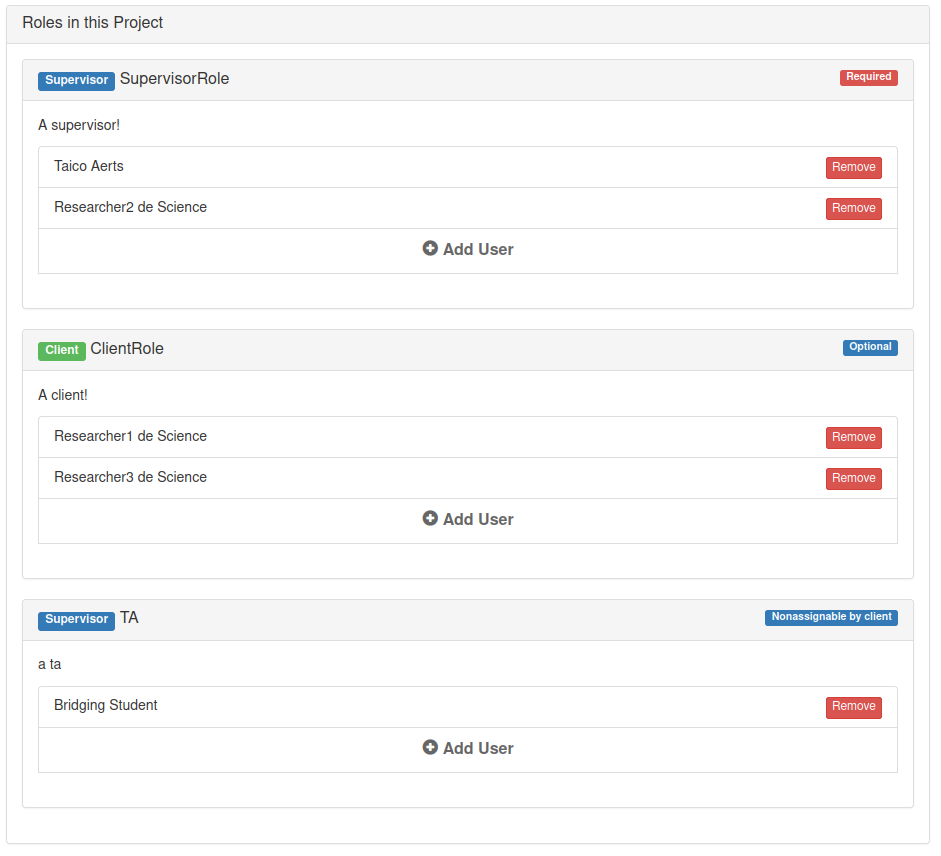
Task: Click the description 'A client!'
Action: coord(62,395)
